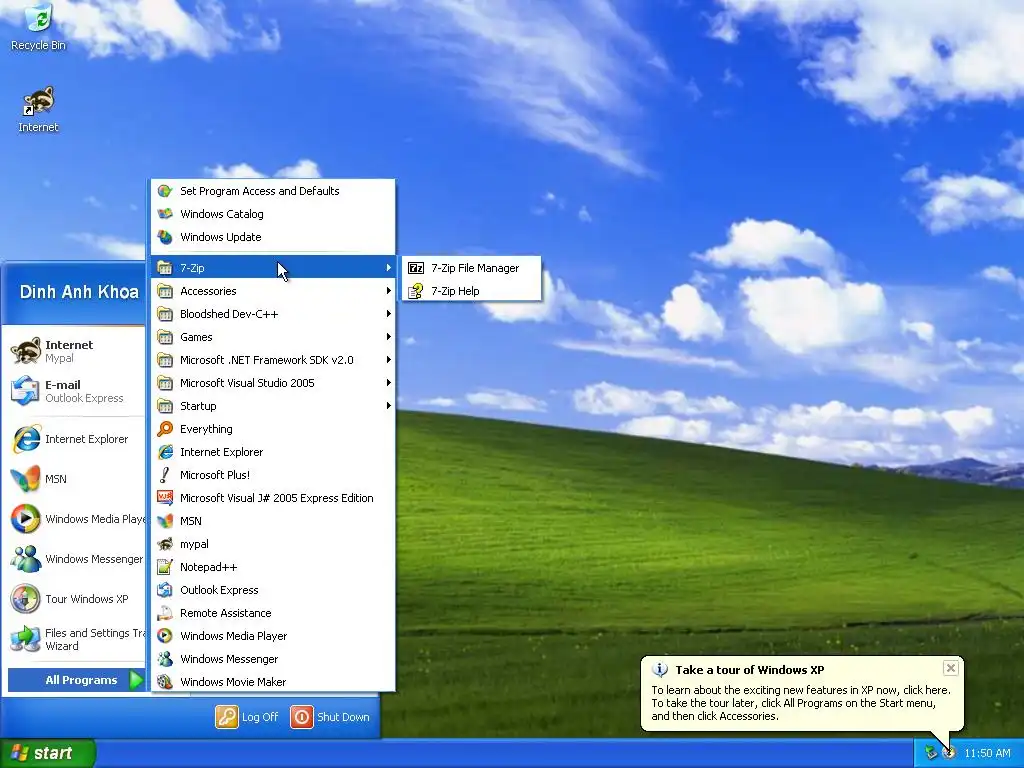
Task: Click the mypal raccoon icon in programs
Action: (165, 544)
